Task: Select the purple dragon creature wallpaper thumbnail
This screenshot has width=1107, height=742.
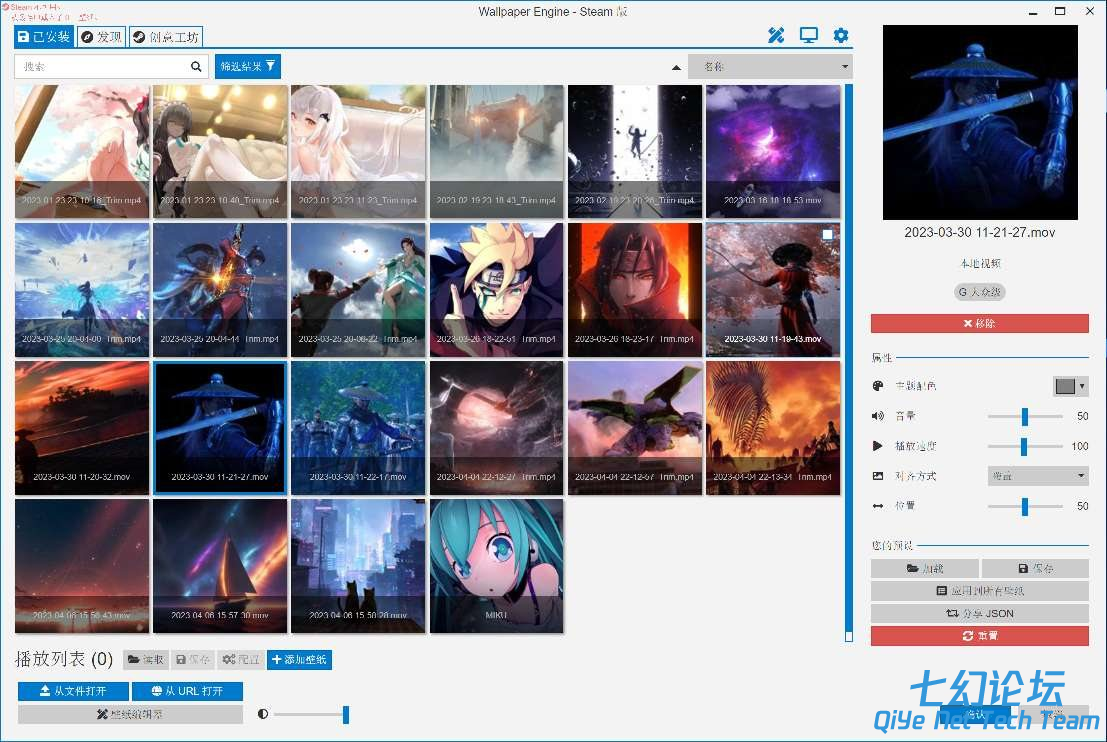Action: [635, 428]
